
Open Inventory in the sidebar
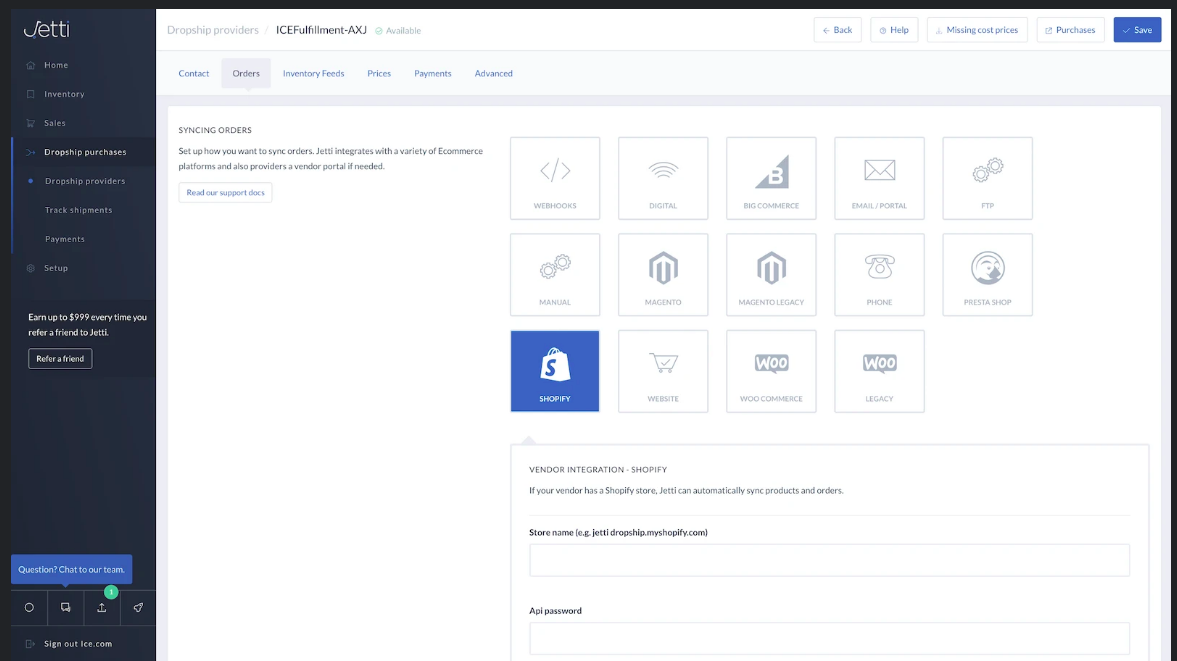[x=64, y=94]
